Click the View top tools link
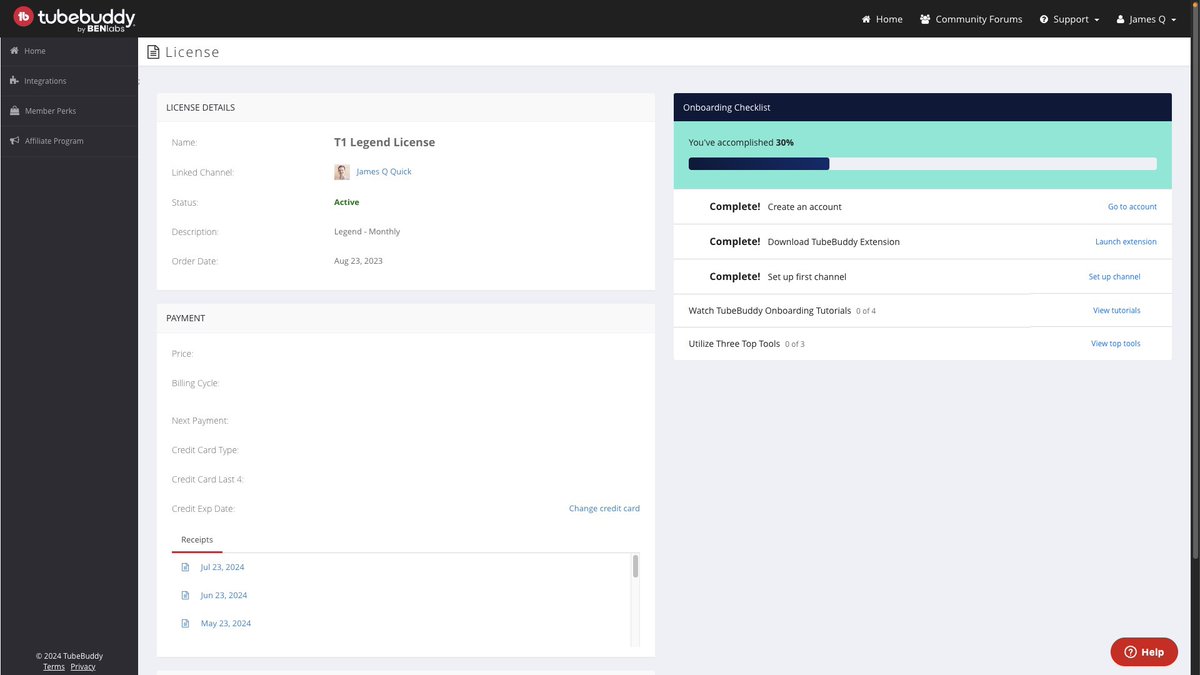 1116,344
